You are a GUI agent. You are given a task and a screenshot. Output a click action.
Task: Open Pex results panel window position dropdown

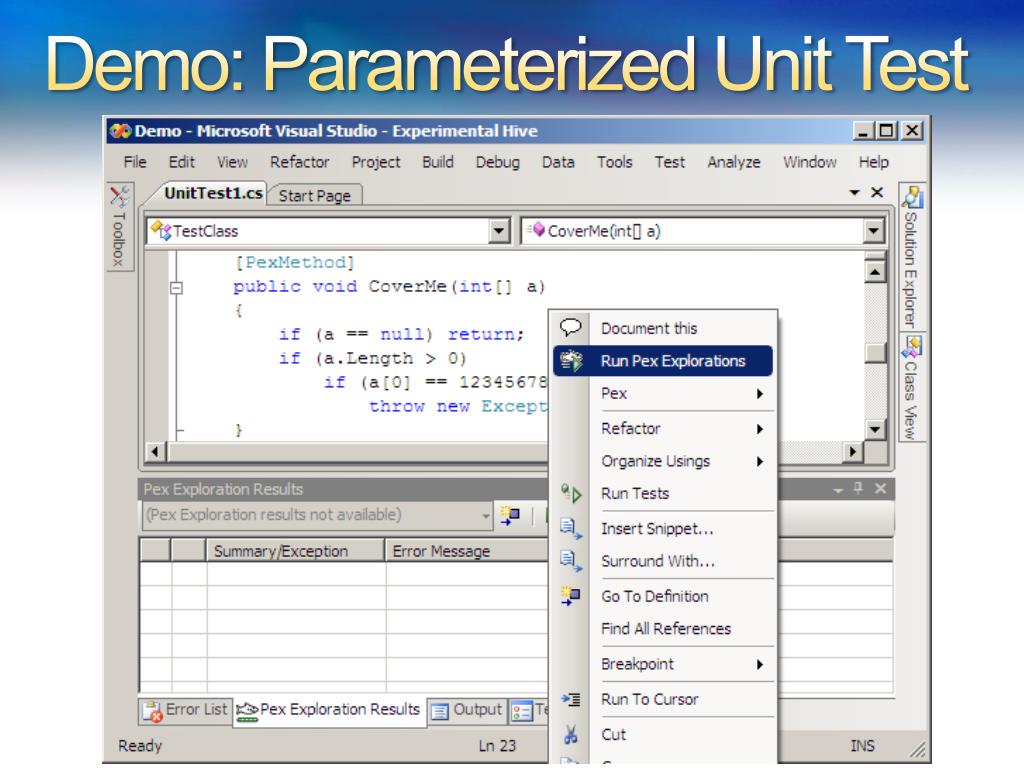[838, 489]
